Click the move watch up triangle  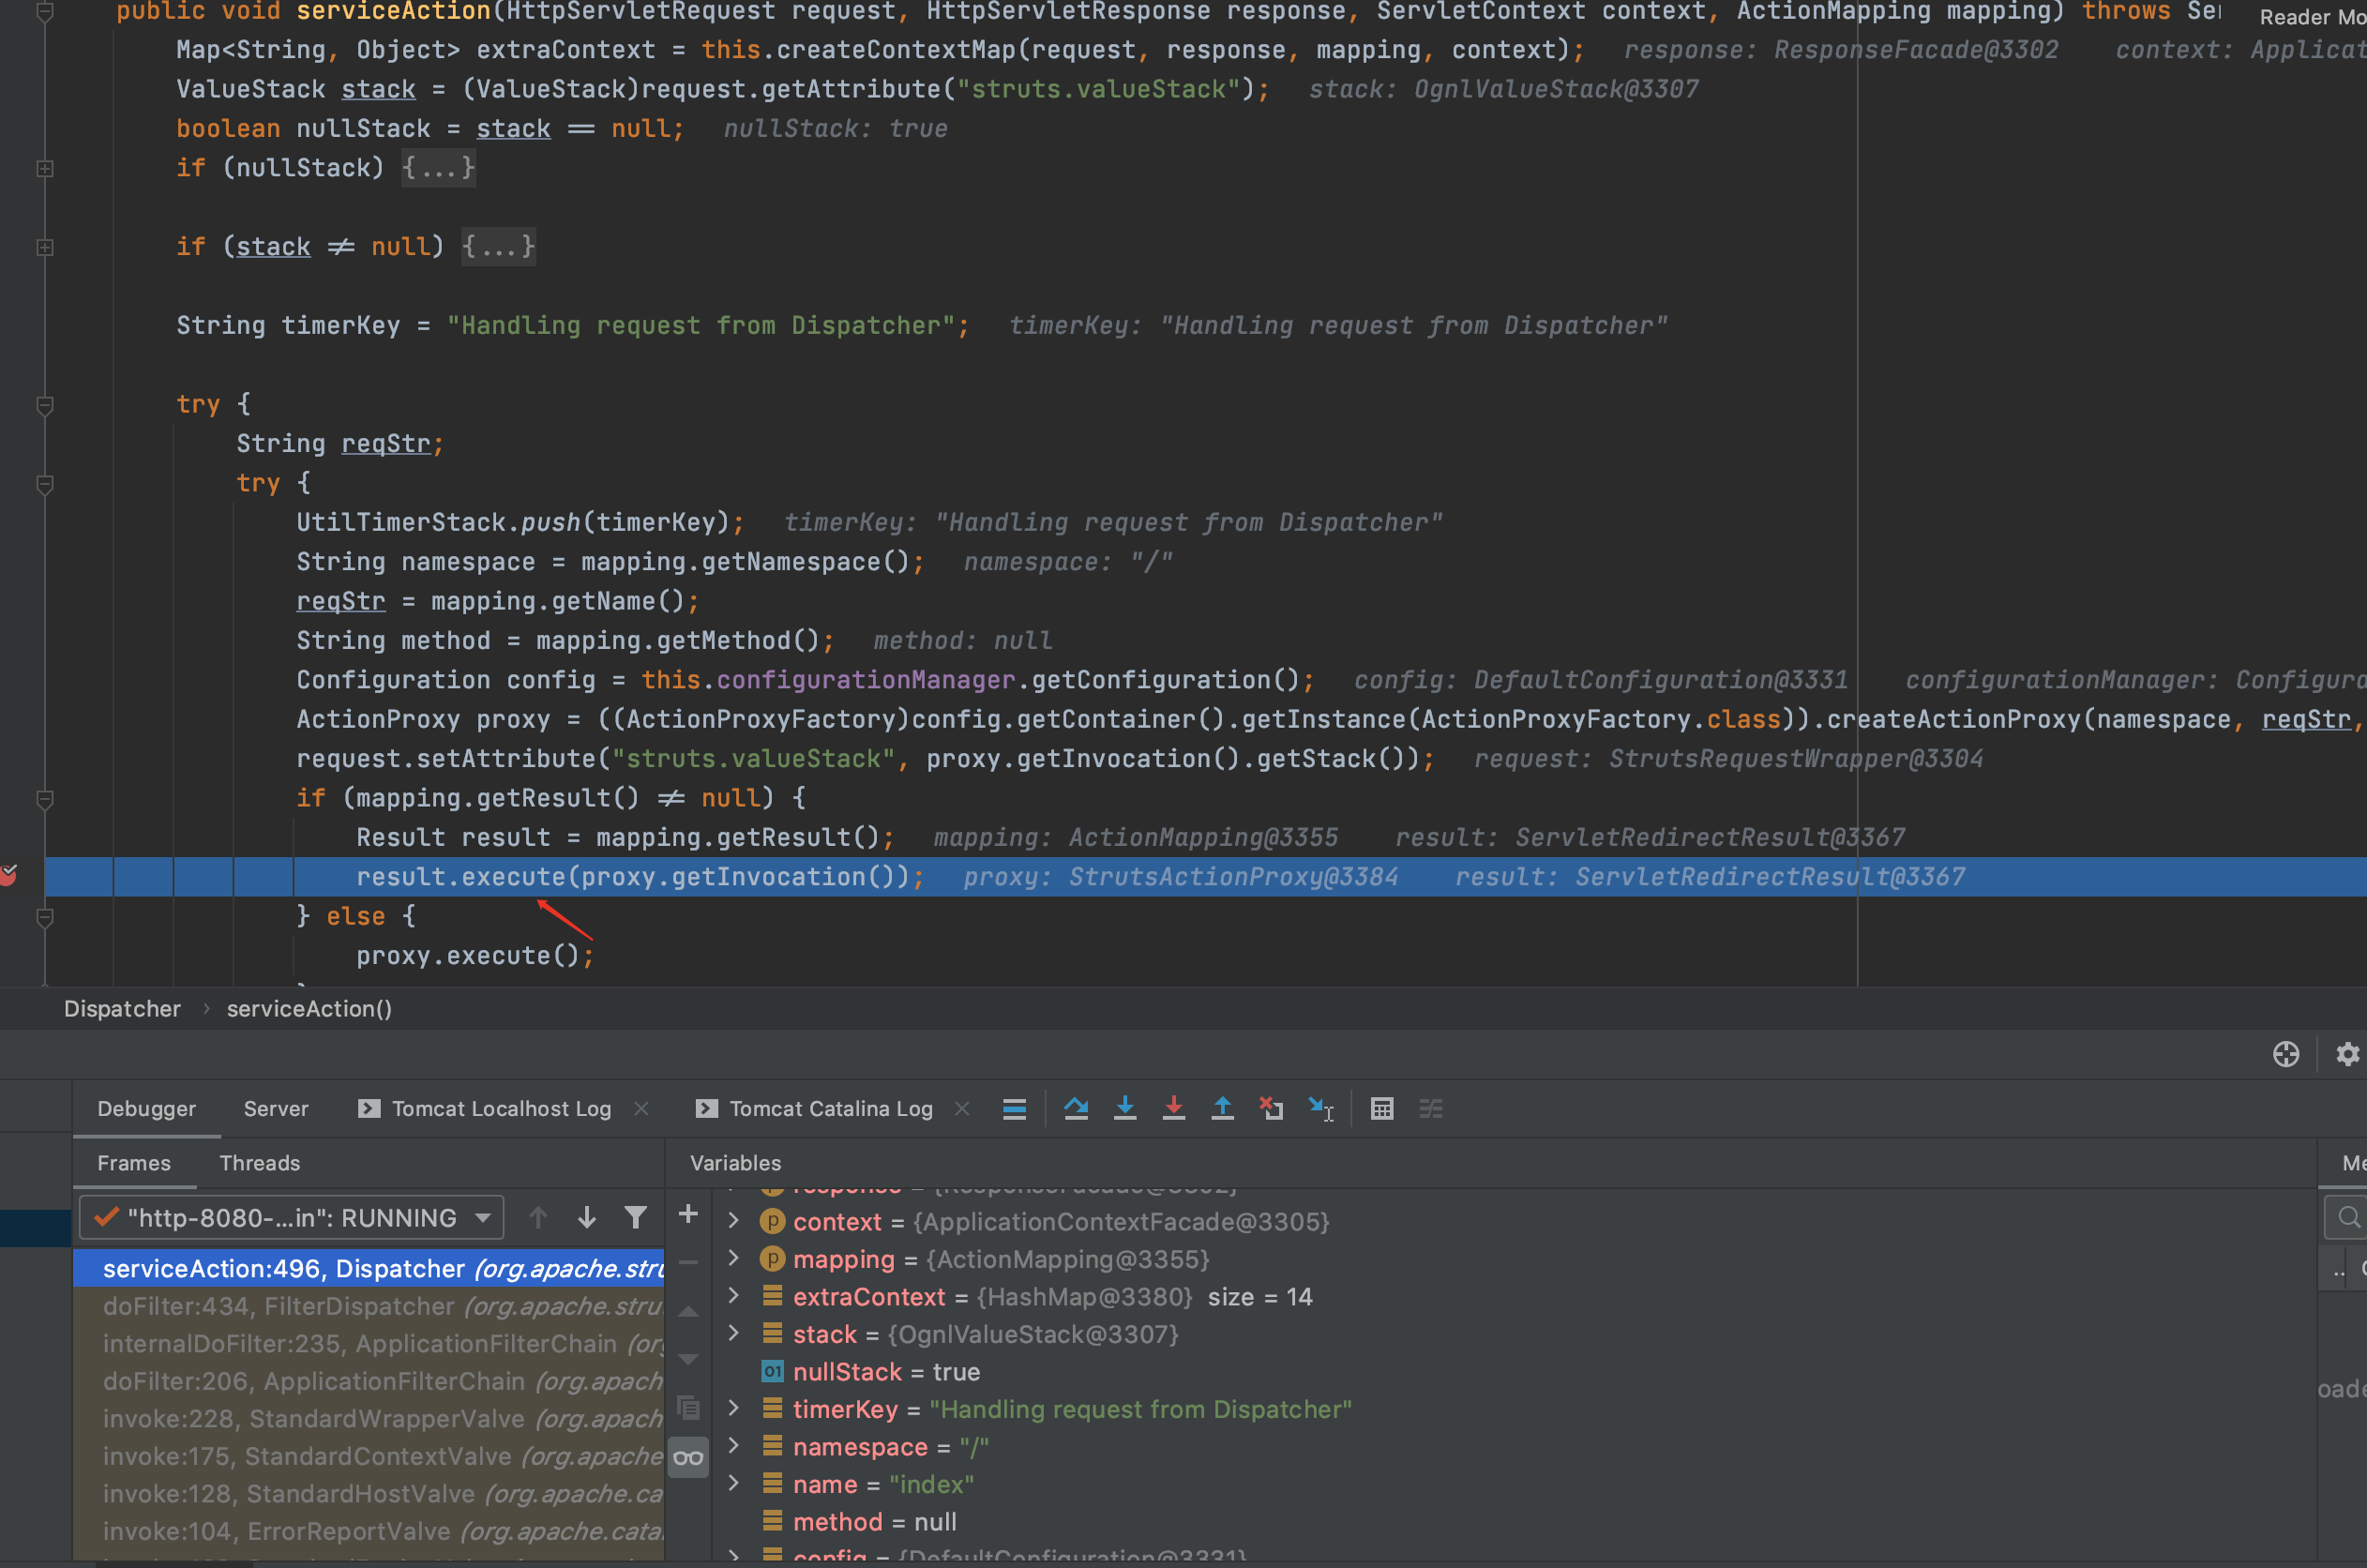[x=688, y=1311]
